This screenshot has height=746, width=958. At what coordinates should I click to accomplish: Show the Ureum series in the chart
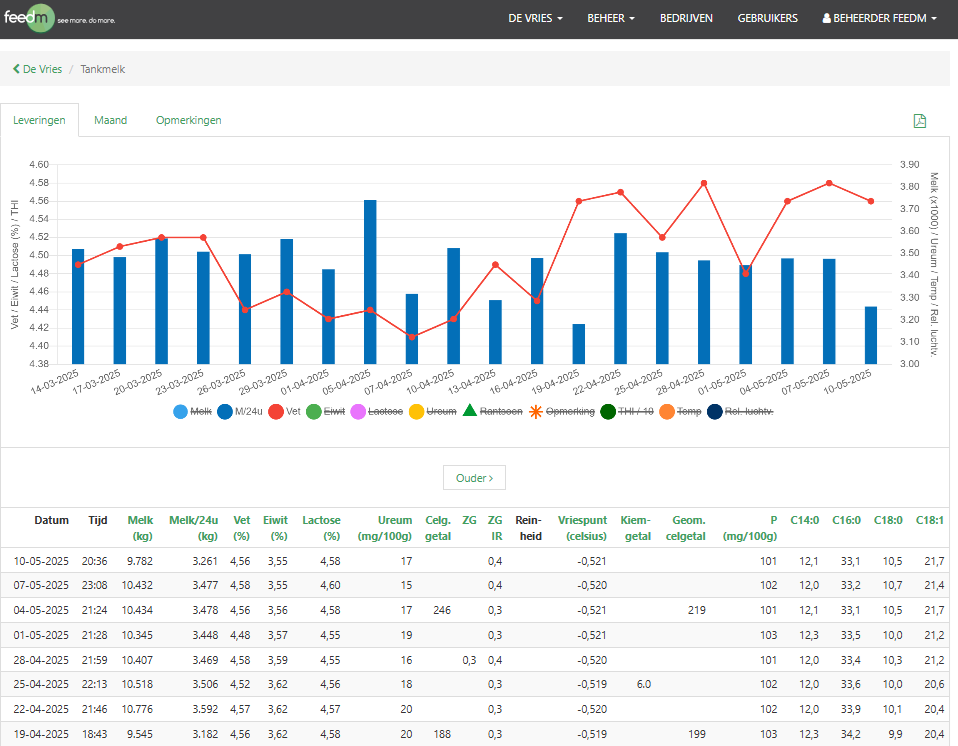click(415, 411)
